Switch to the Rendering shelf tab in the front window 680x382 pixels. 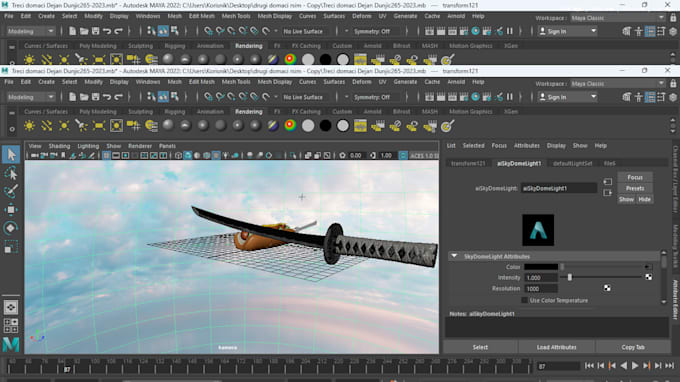(248, 111)
